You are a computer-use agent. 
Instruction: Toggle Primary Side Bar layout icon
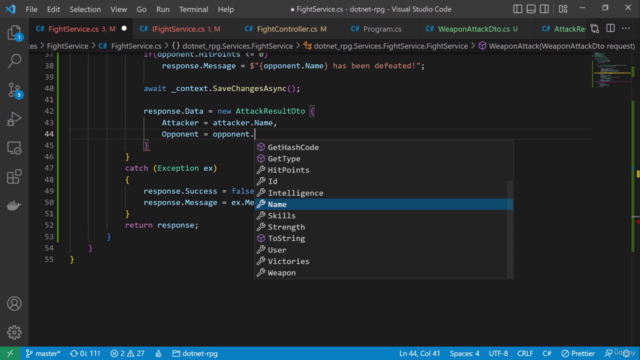click(x=517, y=9)
